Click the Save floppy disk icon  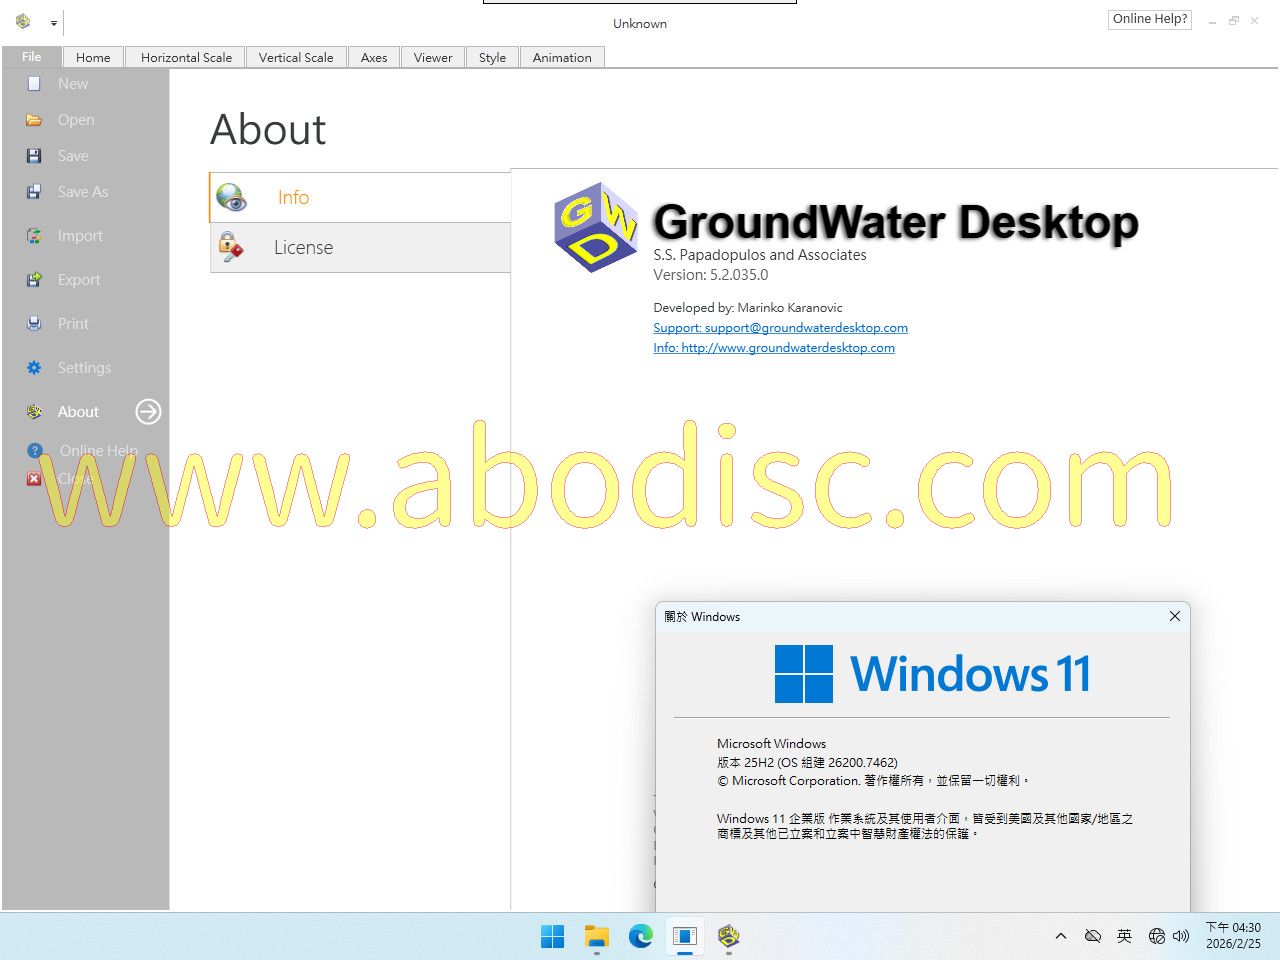[34, 156]
